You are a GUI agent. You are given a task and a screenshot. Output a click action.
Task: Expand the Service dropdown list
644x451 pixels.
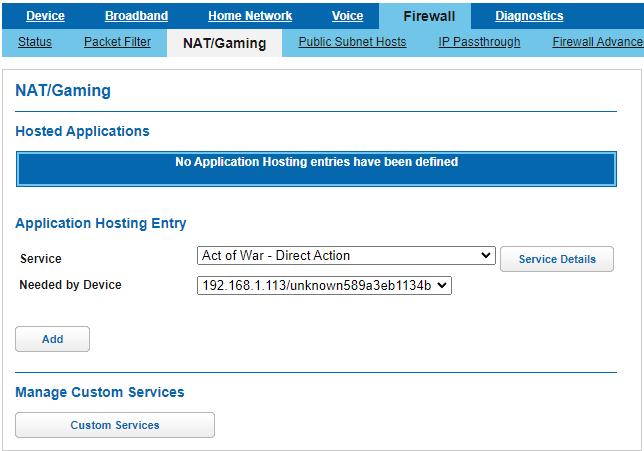point(346,256)
